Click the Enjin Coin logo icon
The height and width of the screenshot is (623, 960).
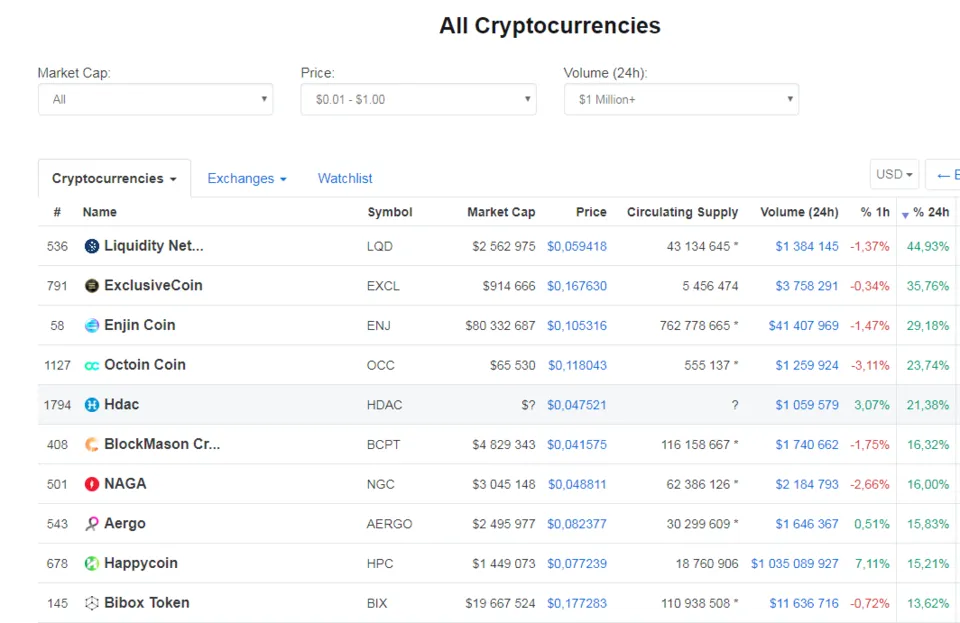(x=92, y=326)
